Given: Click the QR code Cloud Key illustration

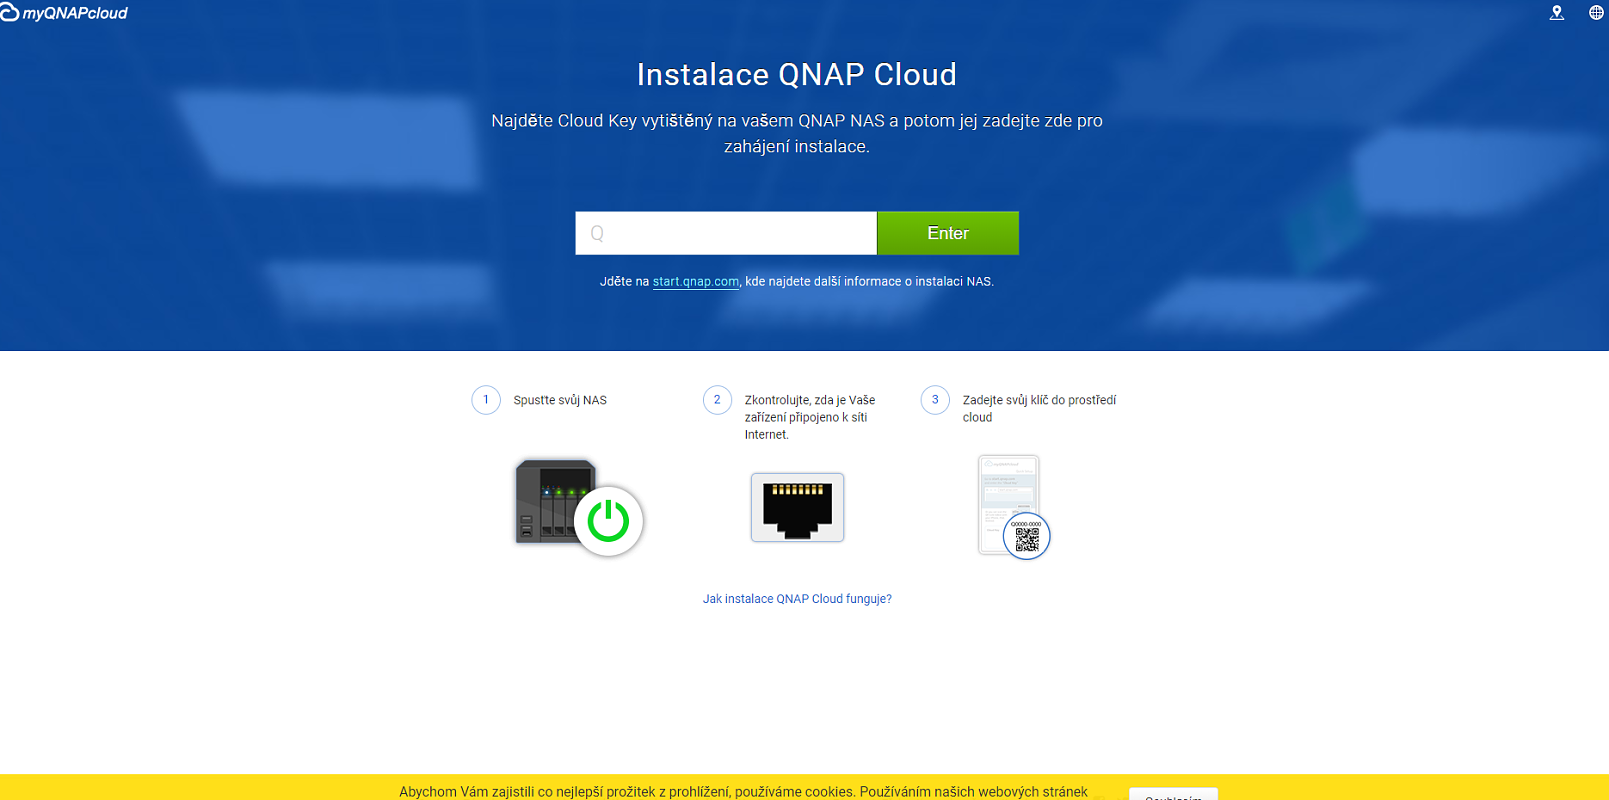Looking at the screenshot, I should pos(1013,507).
